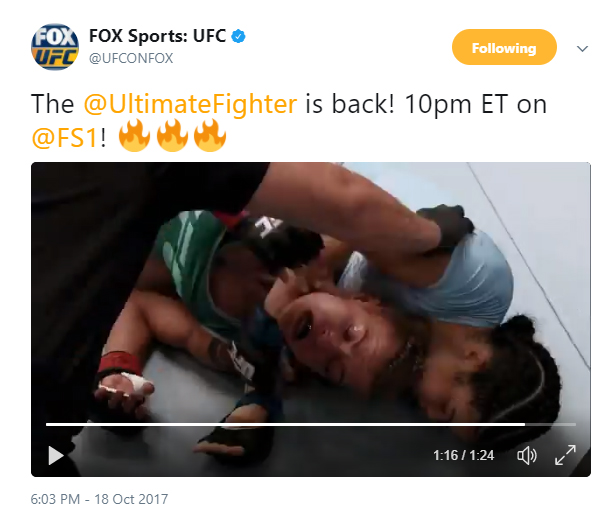Open the @FS1 mention link

[64, 138]
